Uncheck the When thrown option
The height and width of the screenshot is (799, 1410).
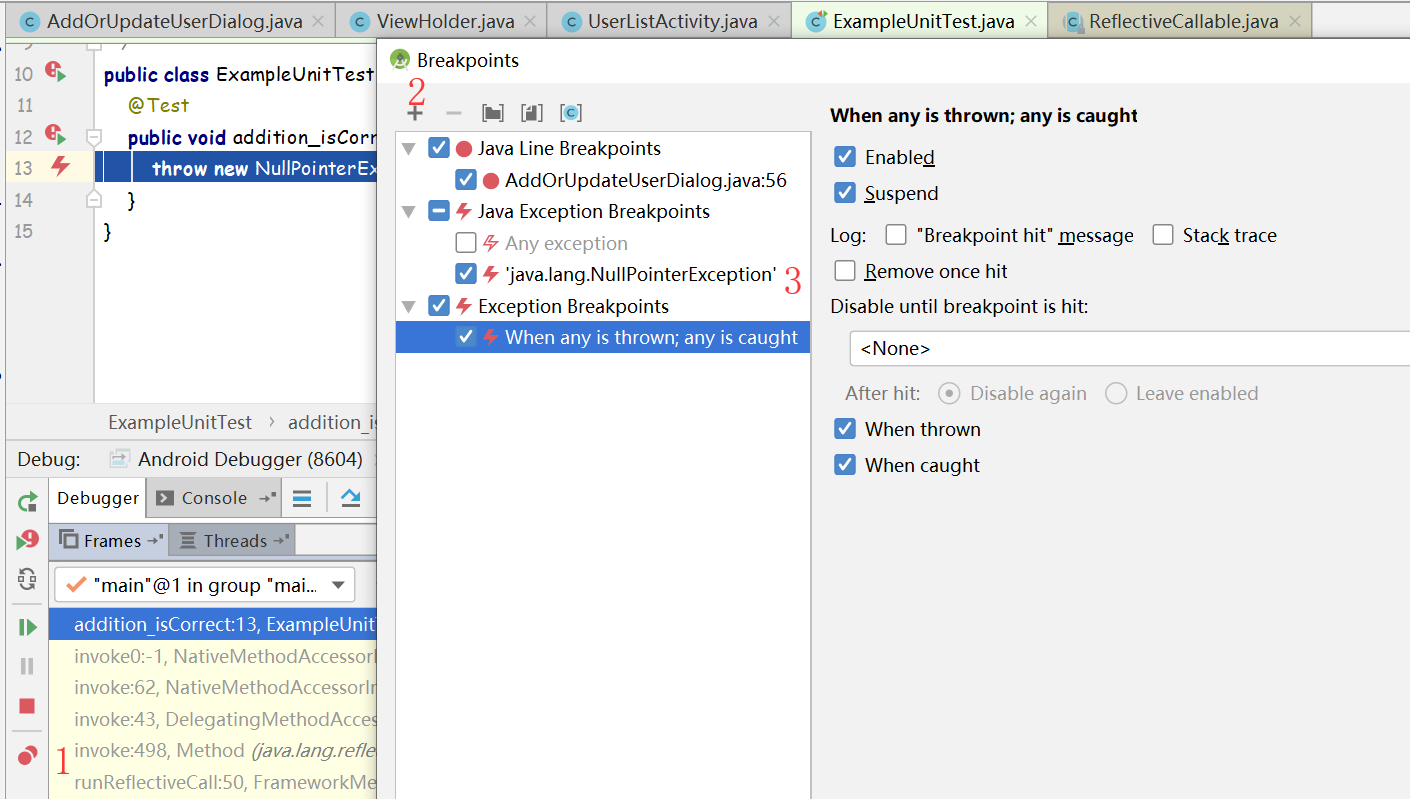click(x=845, y=429)
